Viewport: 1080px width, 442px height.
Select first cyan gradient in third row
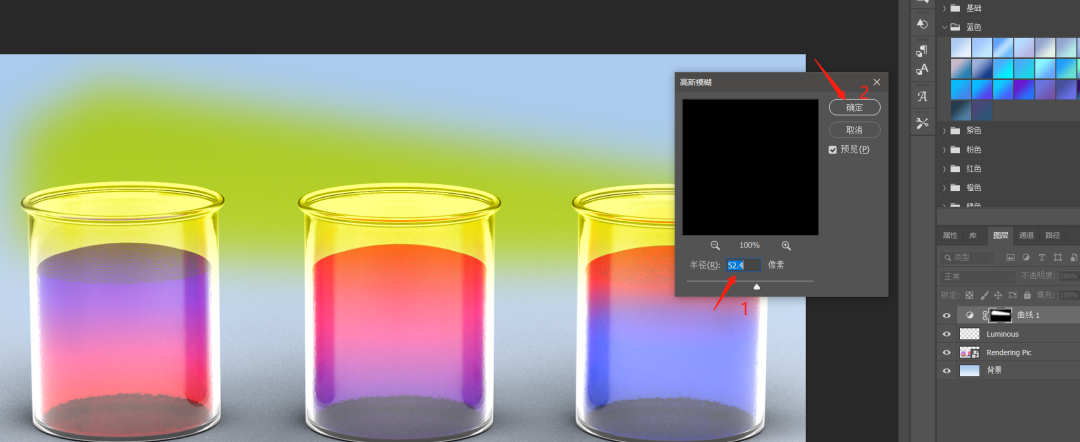(x=961, y=90)
